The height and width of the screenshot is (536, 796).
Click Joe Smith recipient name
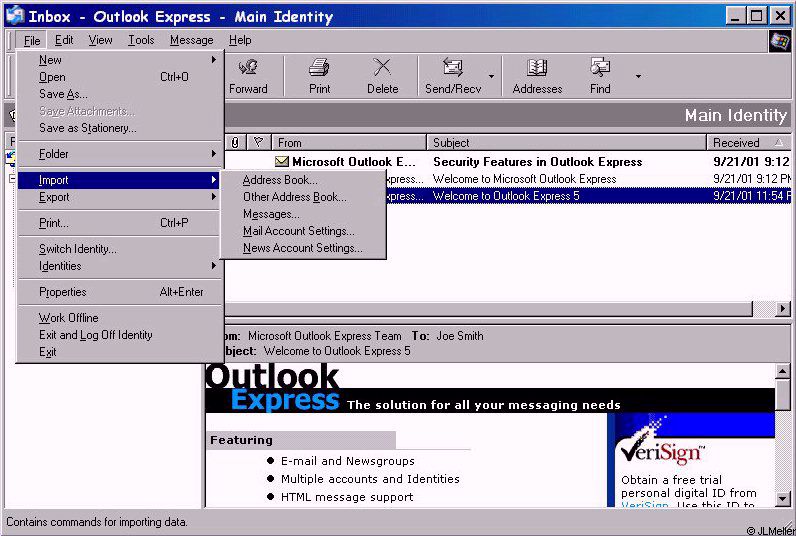459,336
